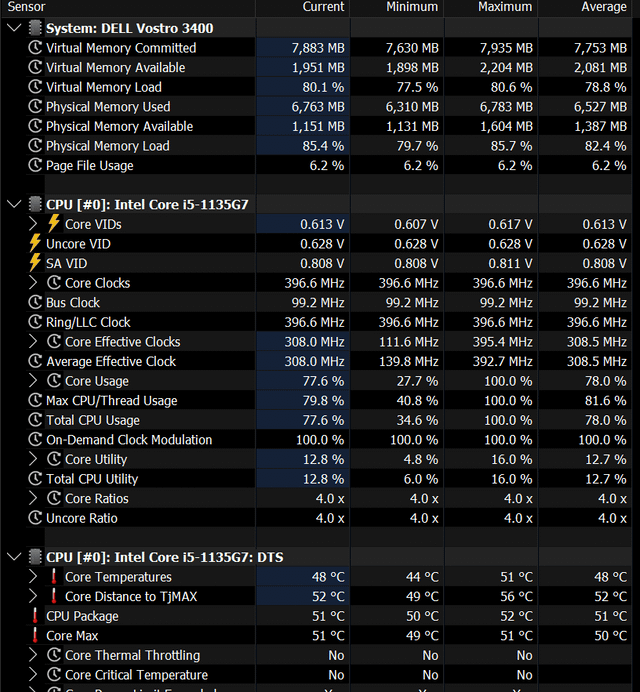This screenshot has height=692, width=640.
Task: Expand the Core Temperatures entry
Action: tap(33, 576)
